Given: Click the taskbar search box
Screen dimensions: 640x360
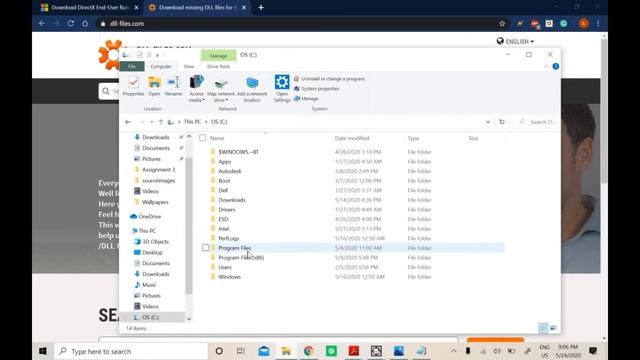Looking at the screenshot, I should click(x=131, y=351).
